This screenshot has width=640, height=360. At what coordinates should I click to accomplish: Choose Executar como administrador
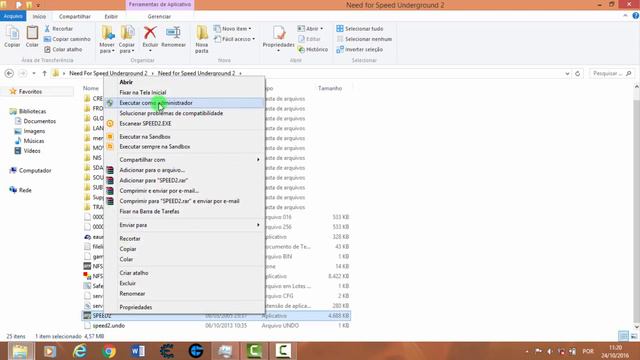tap(184, 103)
